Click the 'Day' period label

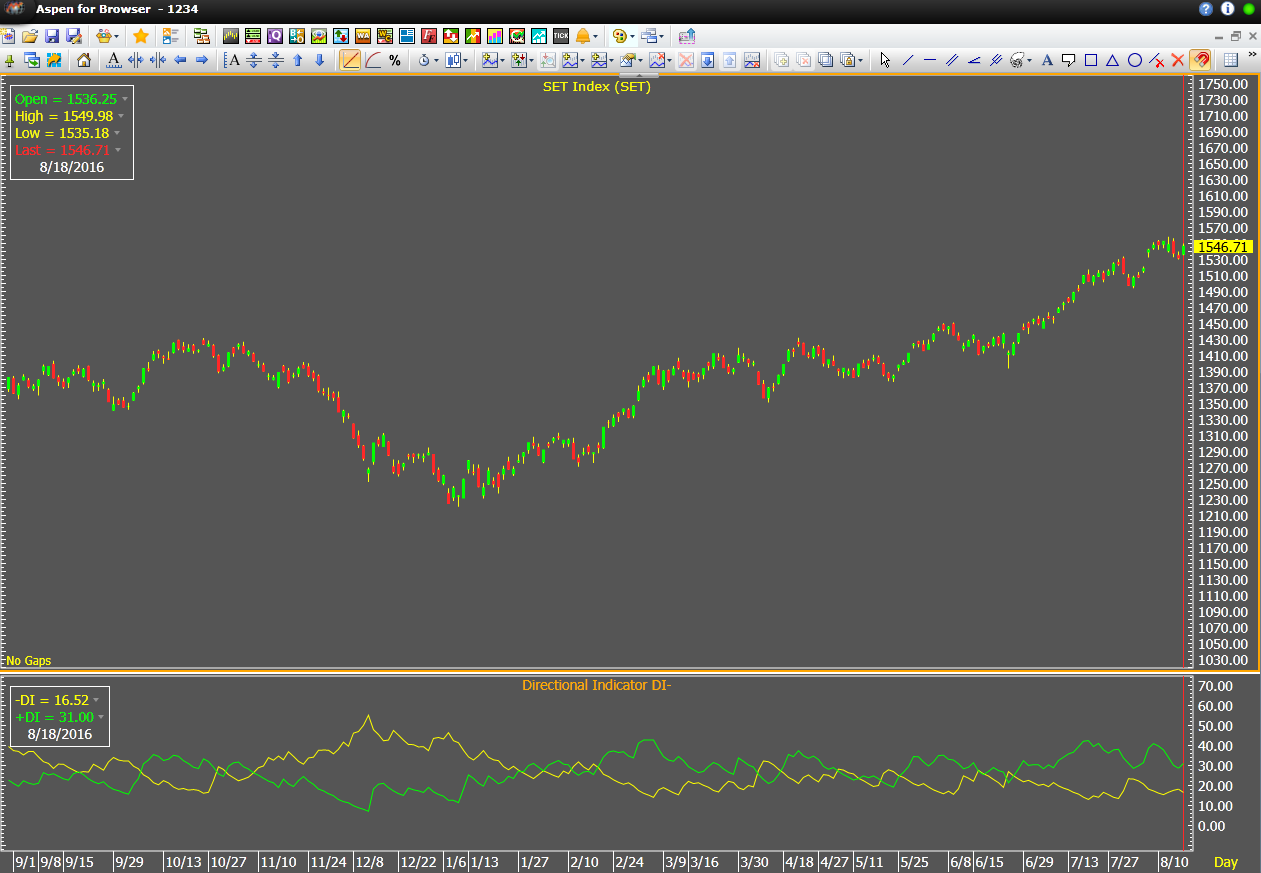pyautogui.click(x=1225, y=862)
